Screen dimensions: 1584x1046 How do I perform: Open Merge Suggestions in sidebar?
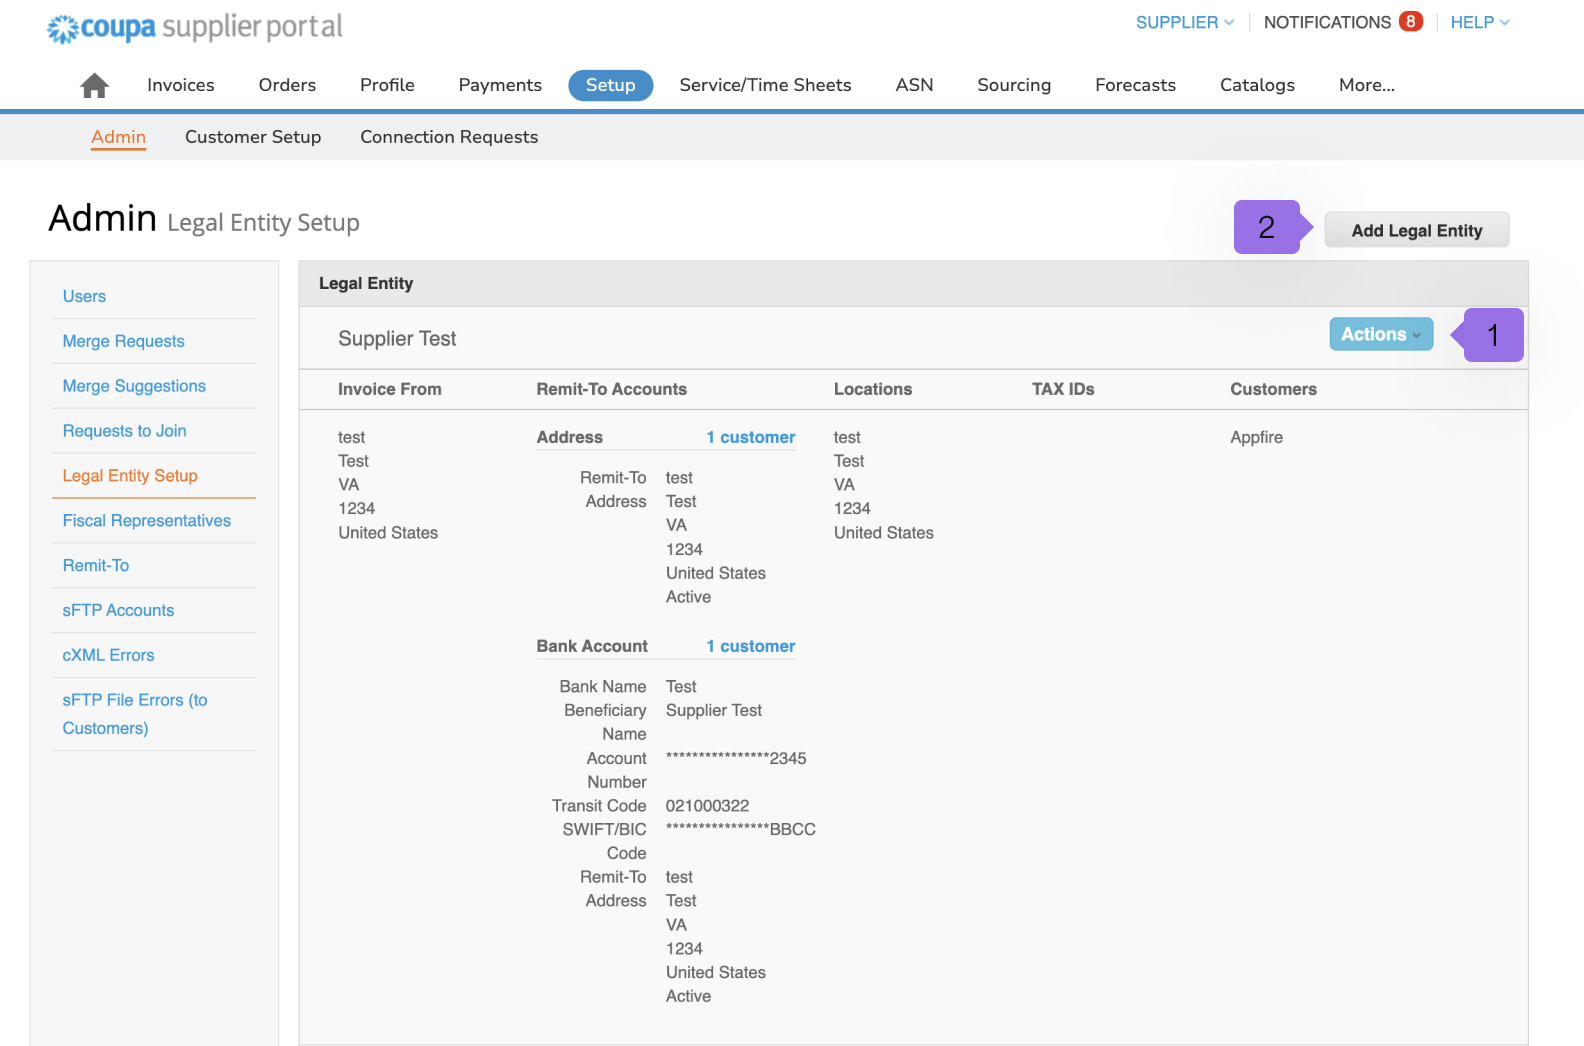134,386
